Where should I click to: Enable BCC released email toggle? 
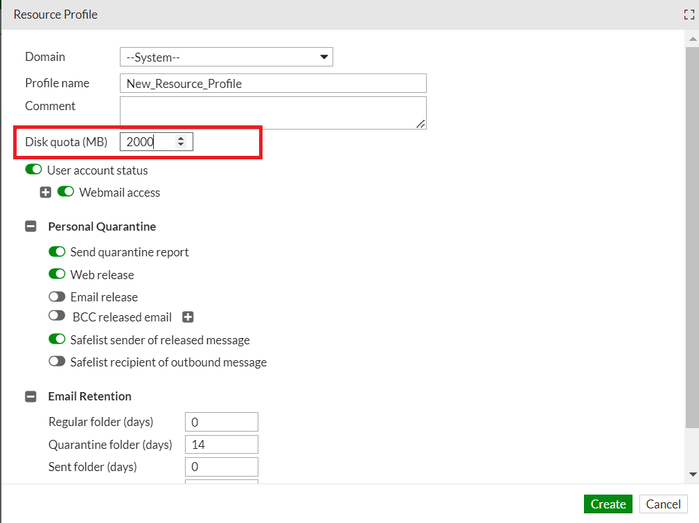57,317
